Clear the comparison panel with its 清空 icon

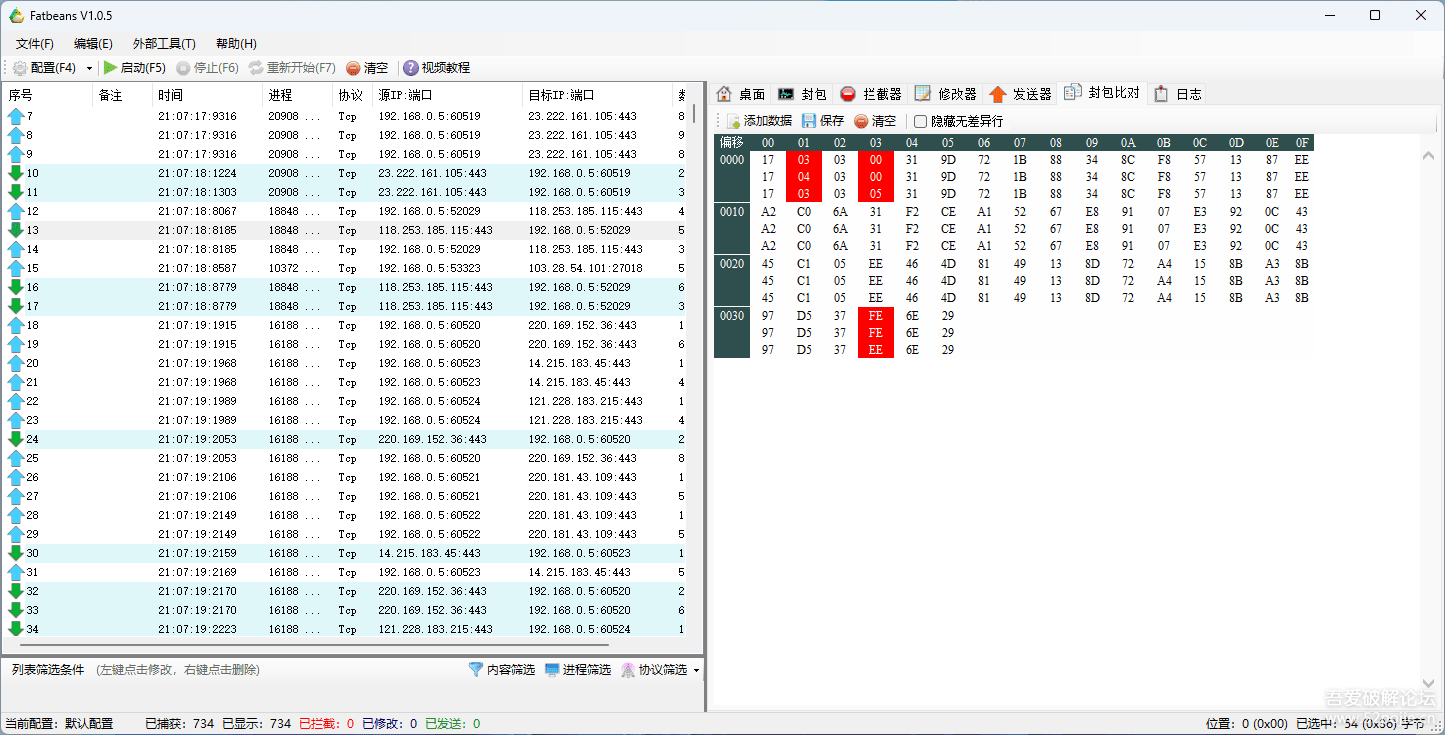tap(878, 120)
